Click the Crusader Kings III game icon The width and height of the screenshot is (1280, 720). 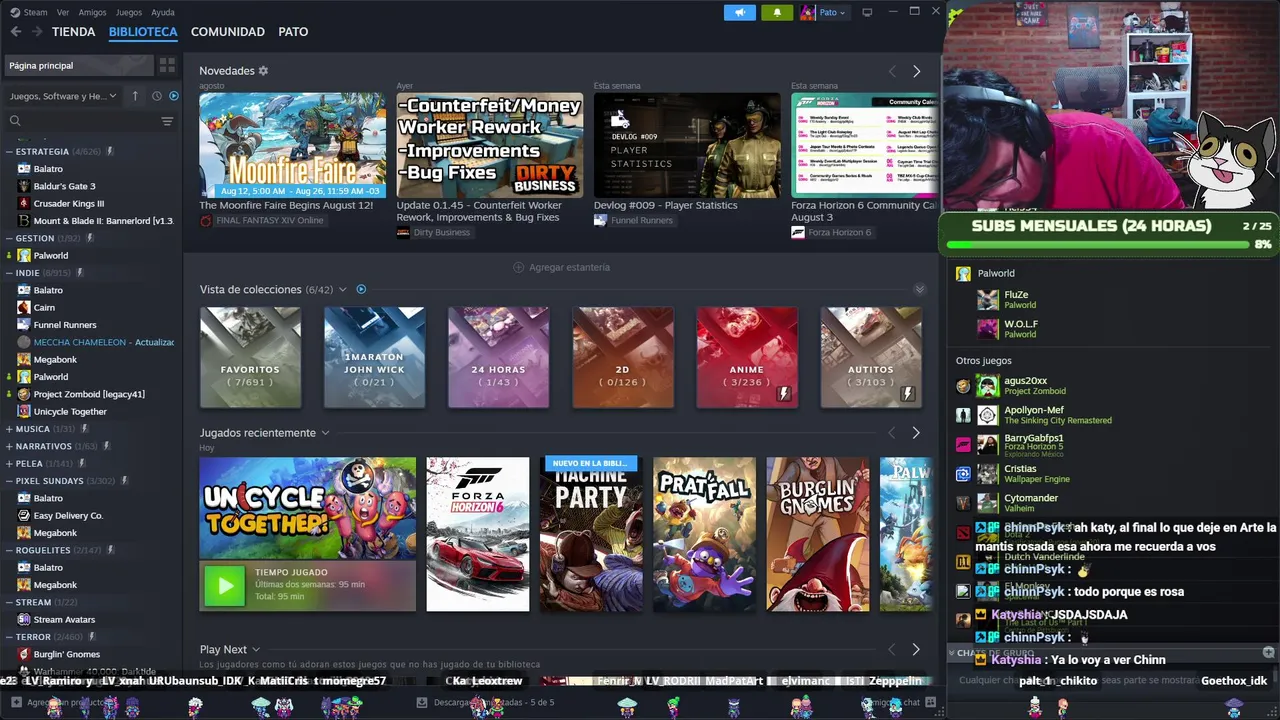pos(24,203)
